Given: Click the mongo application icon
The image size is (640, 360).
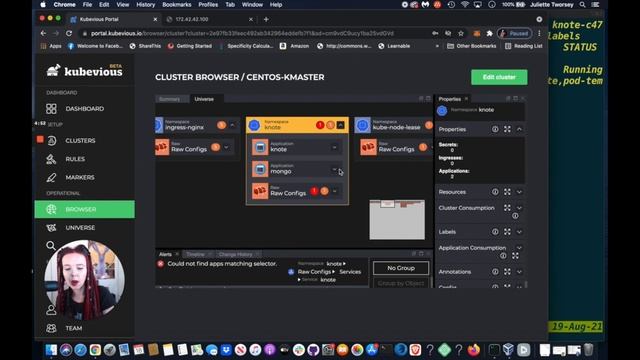Looking at the screenshot, I should click(x=260, y=169).
